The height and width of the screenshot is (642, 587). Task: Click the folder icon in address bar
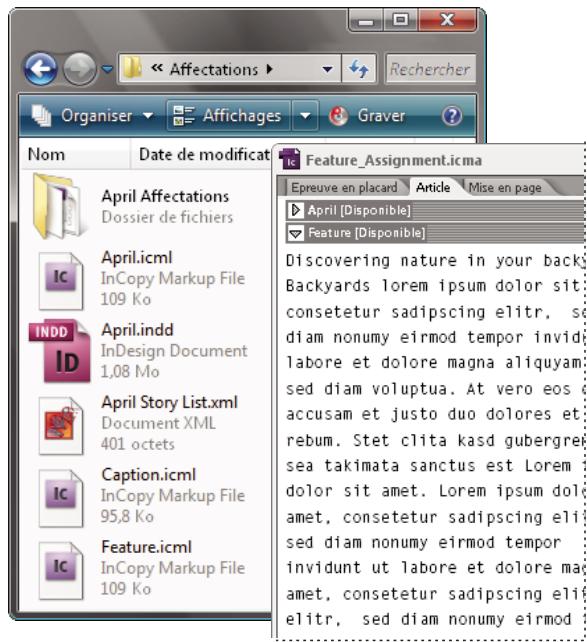tap(133, 68)
